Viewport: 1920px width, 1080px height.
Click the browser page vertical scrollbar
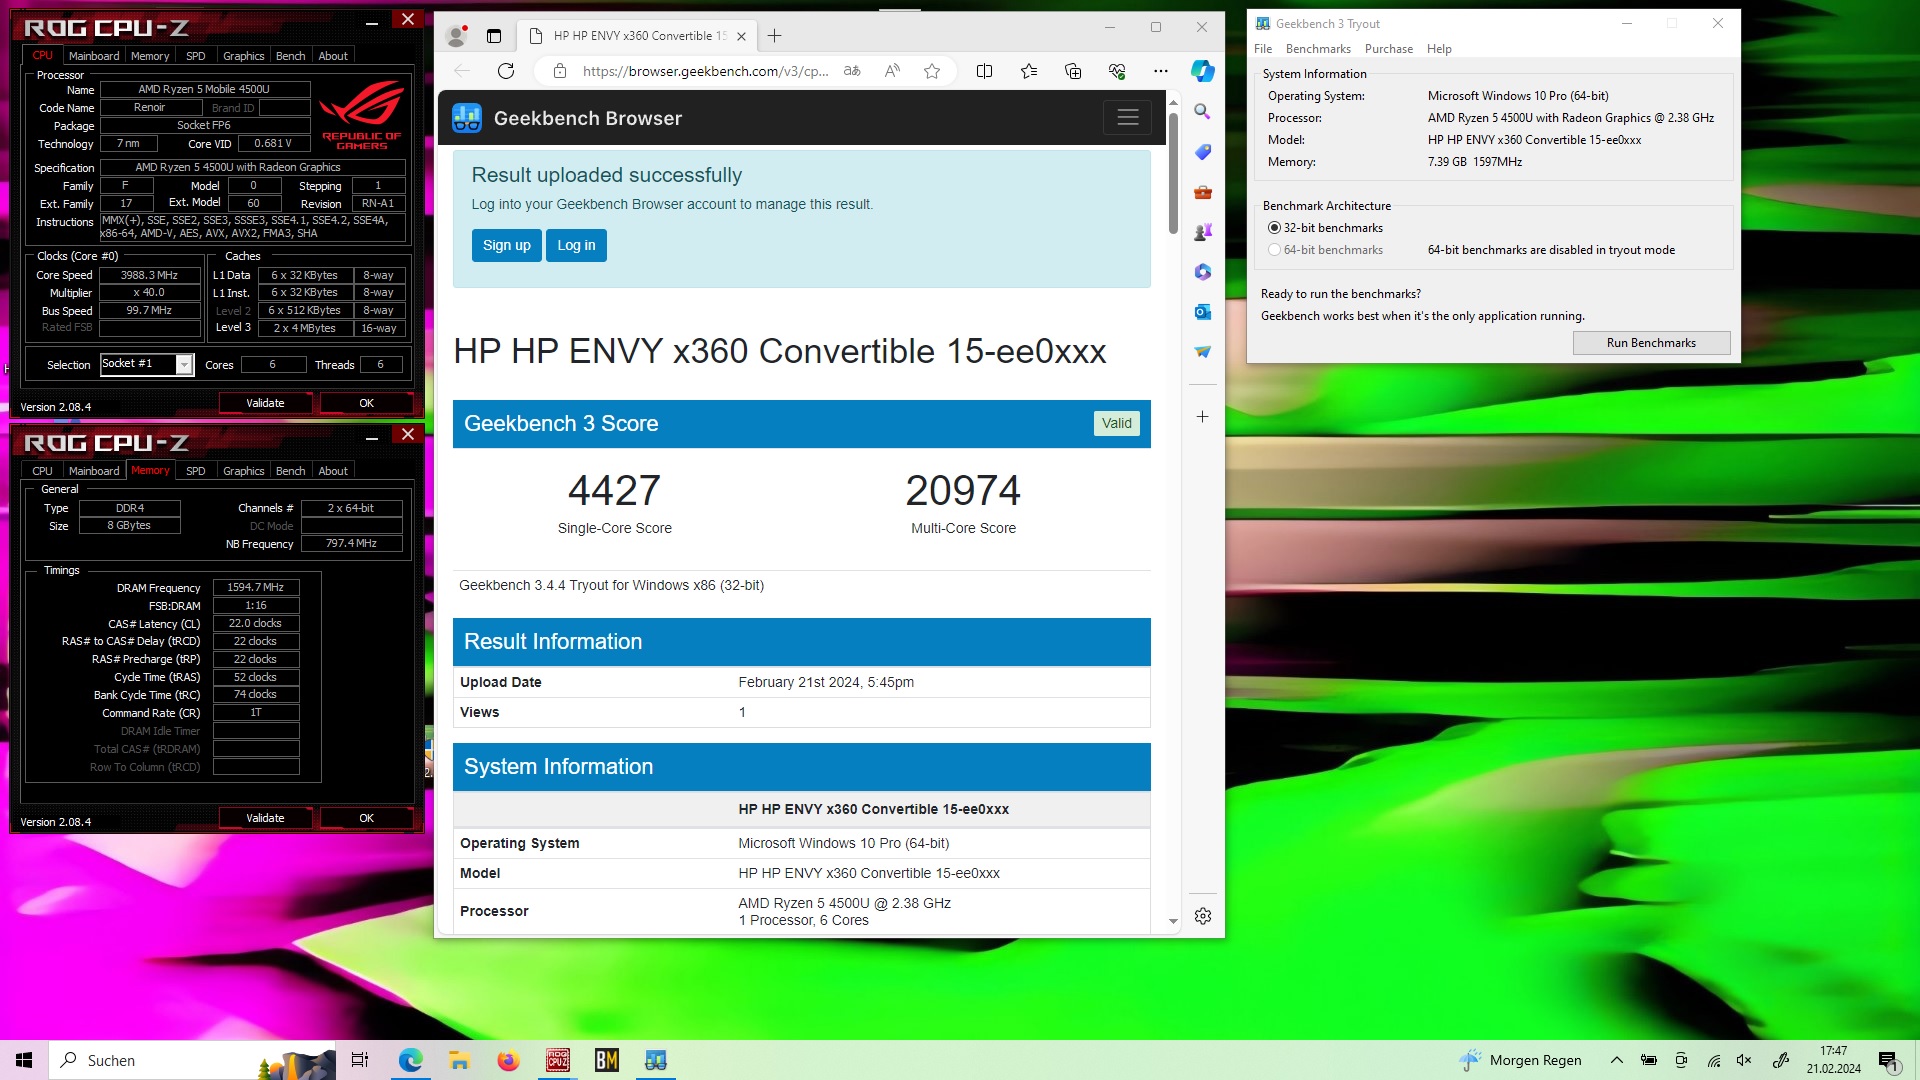(x=1173, y=173)
